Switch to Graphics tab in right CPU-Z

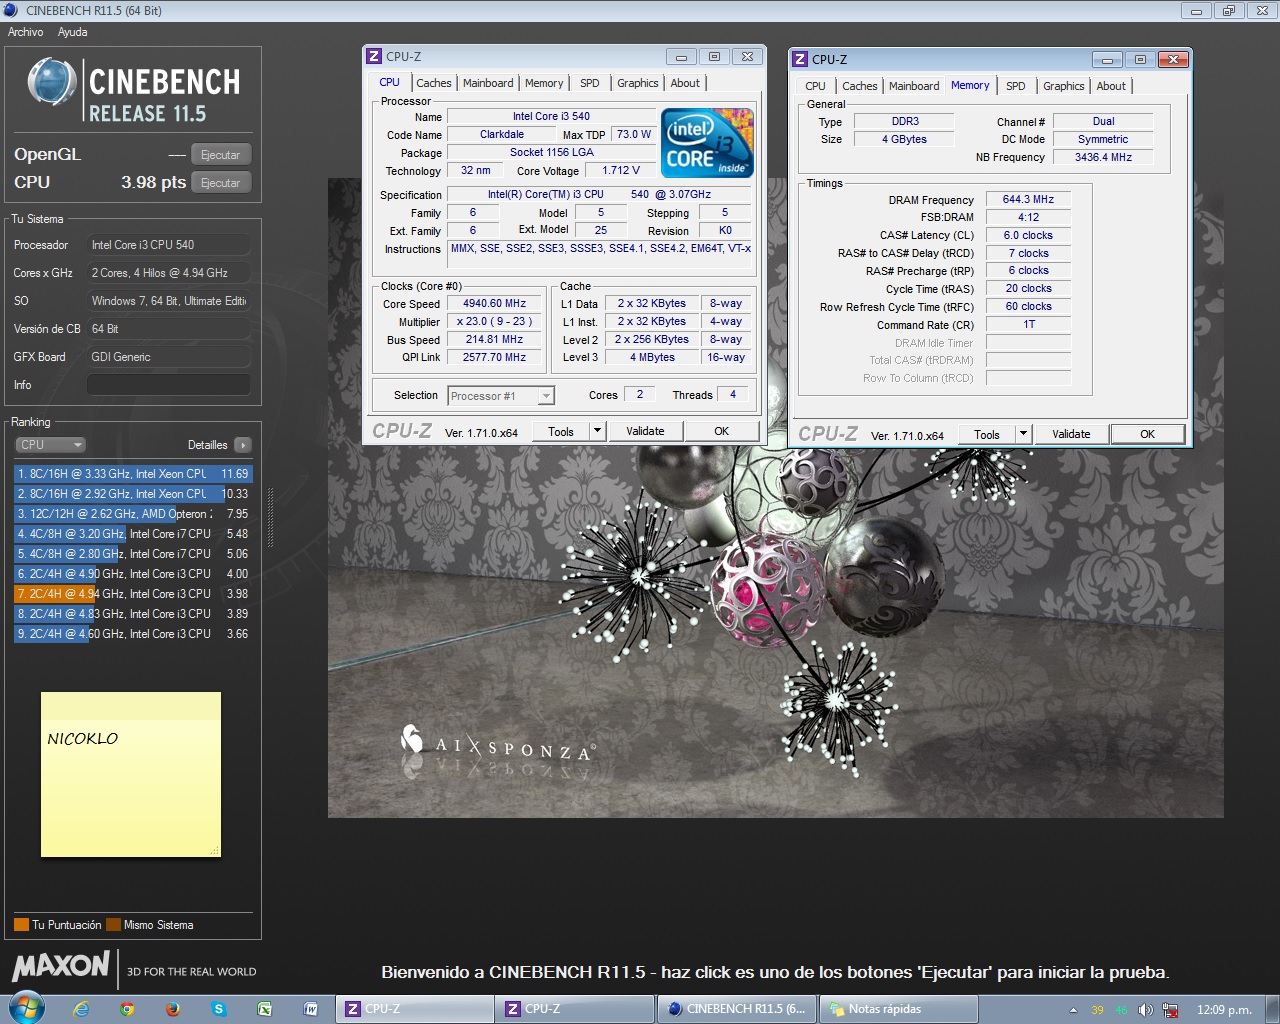click(1063, 86)
